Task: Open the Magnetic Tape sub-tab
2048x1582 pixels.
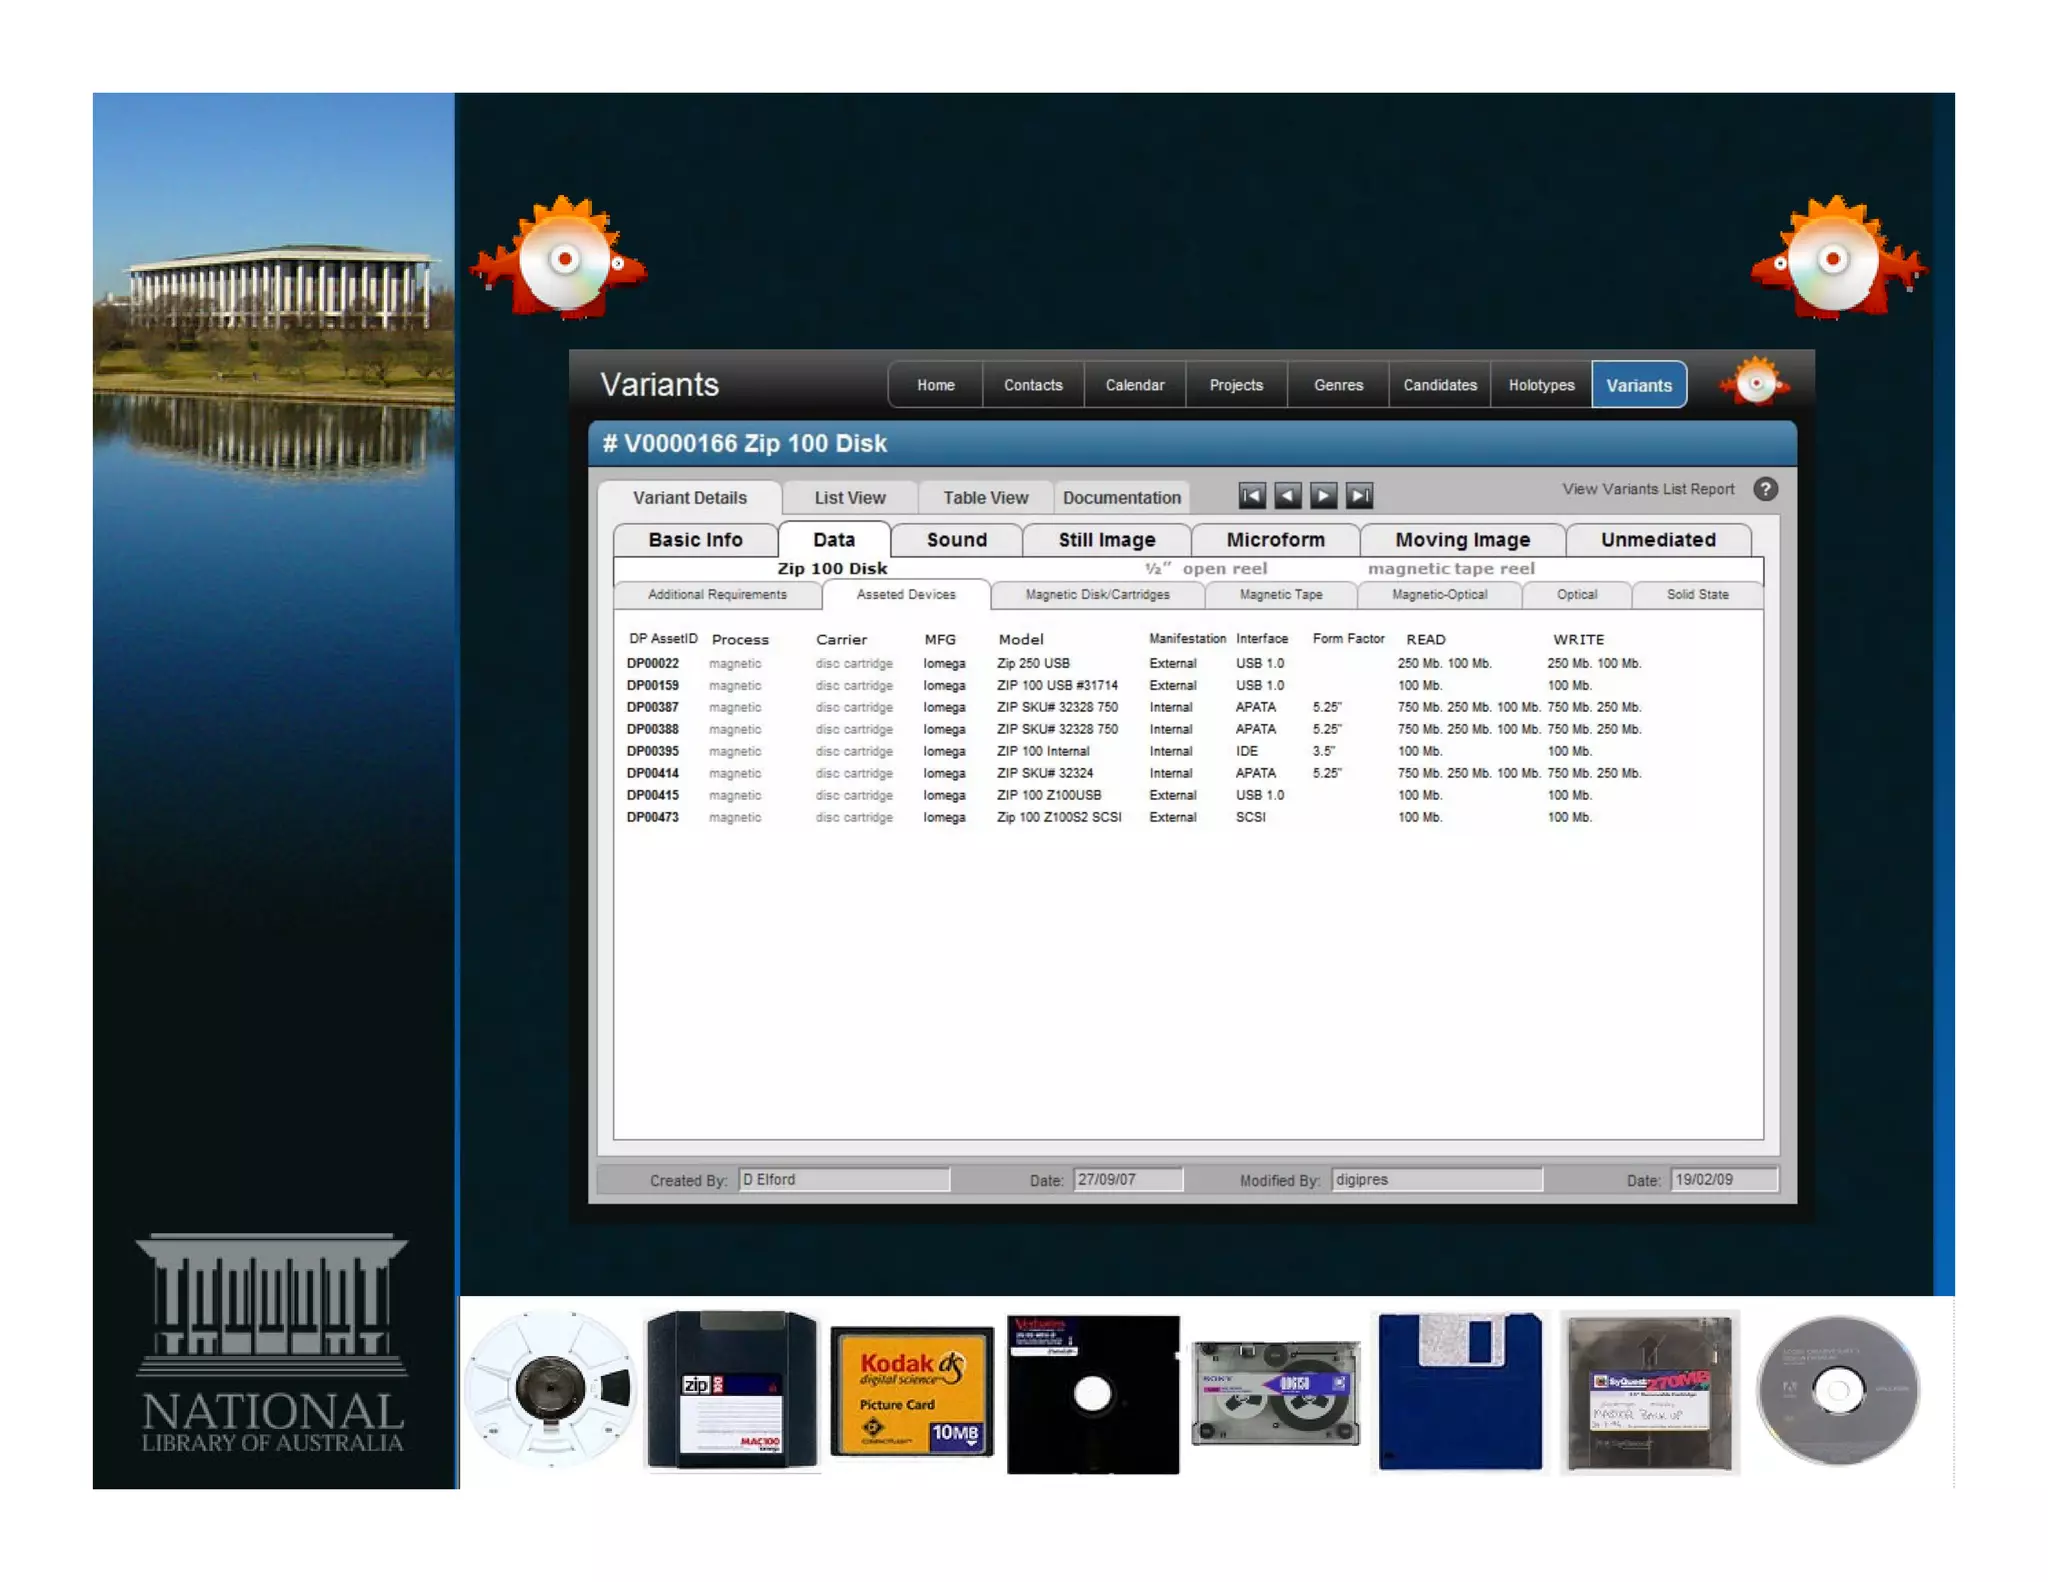Action: pos(1280,595)
